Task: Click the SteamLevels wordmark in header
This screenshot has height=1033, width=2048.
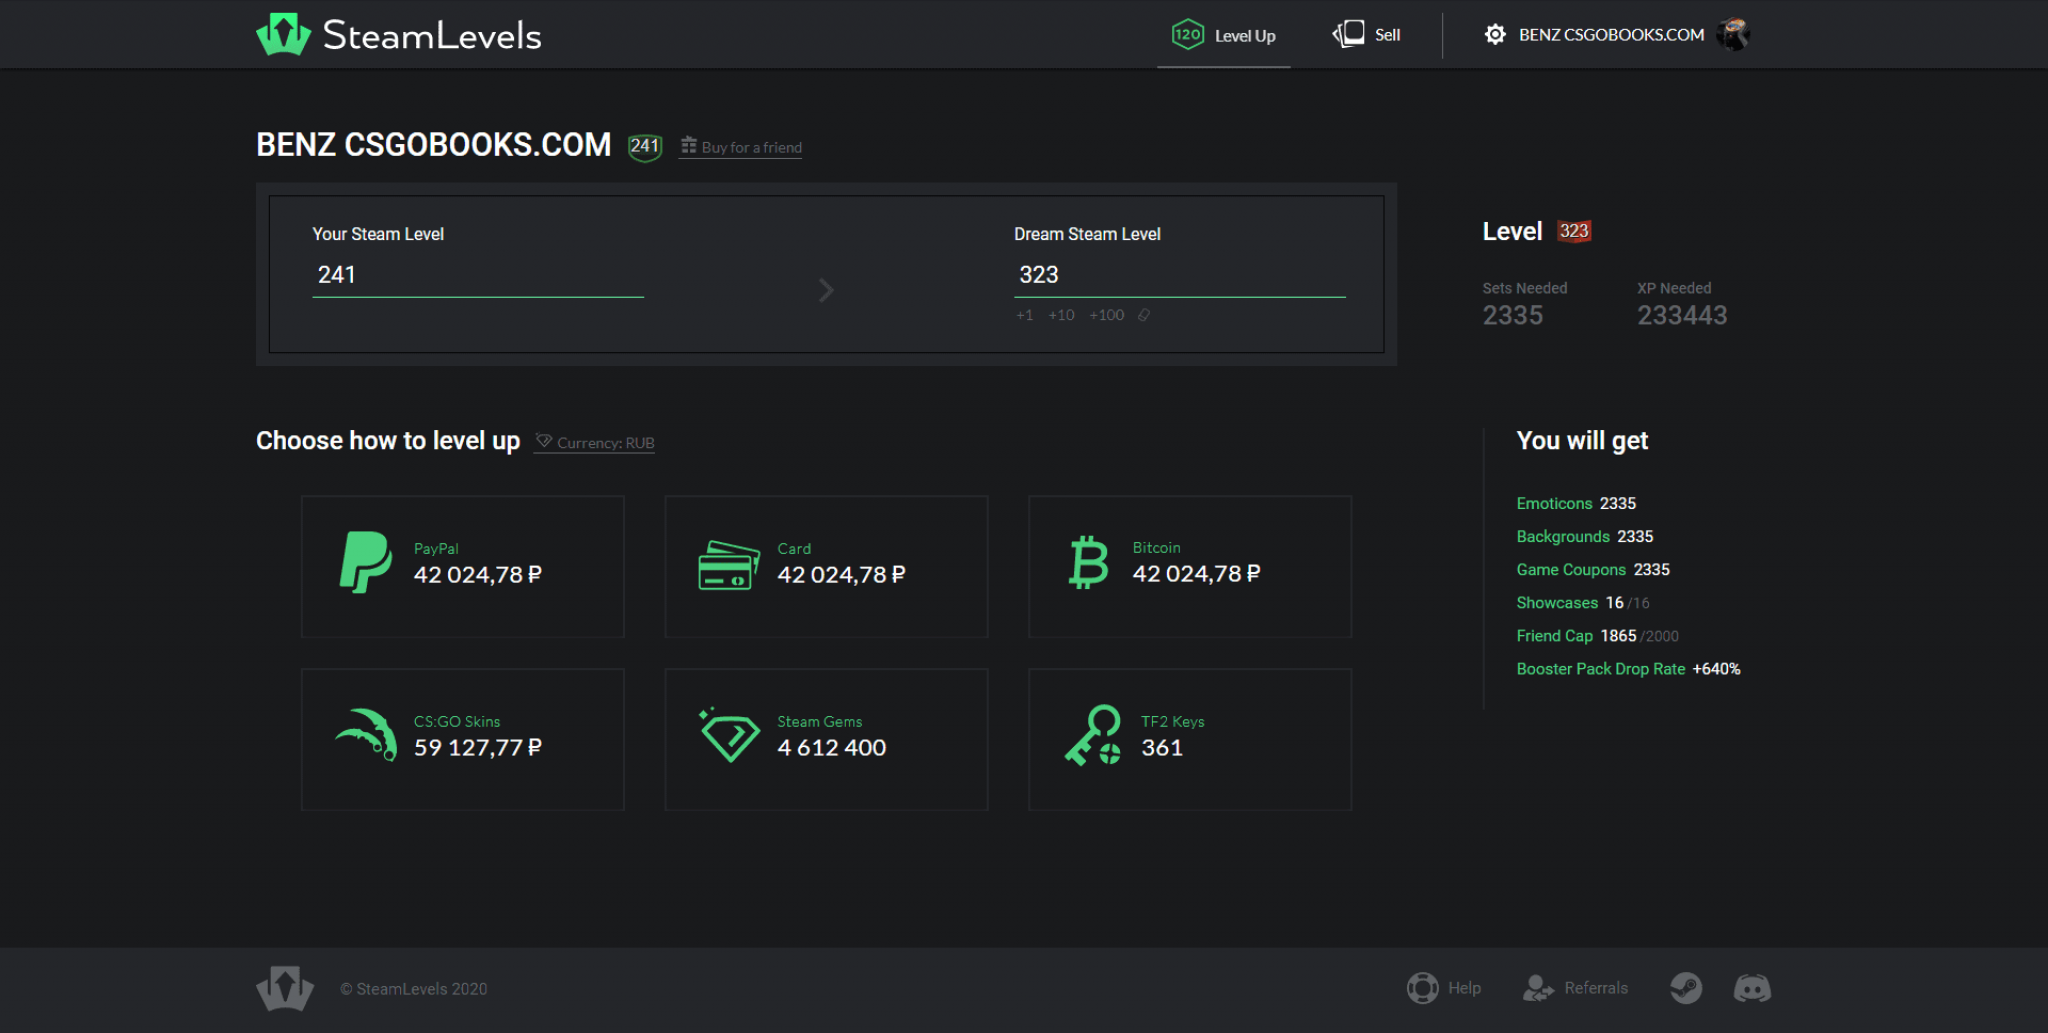Action: (432, 36)
